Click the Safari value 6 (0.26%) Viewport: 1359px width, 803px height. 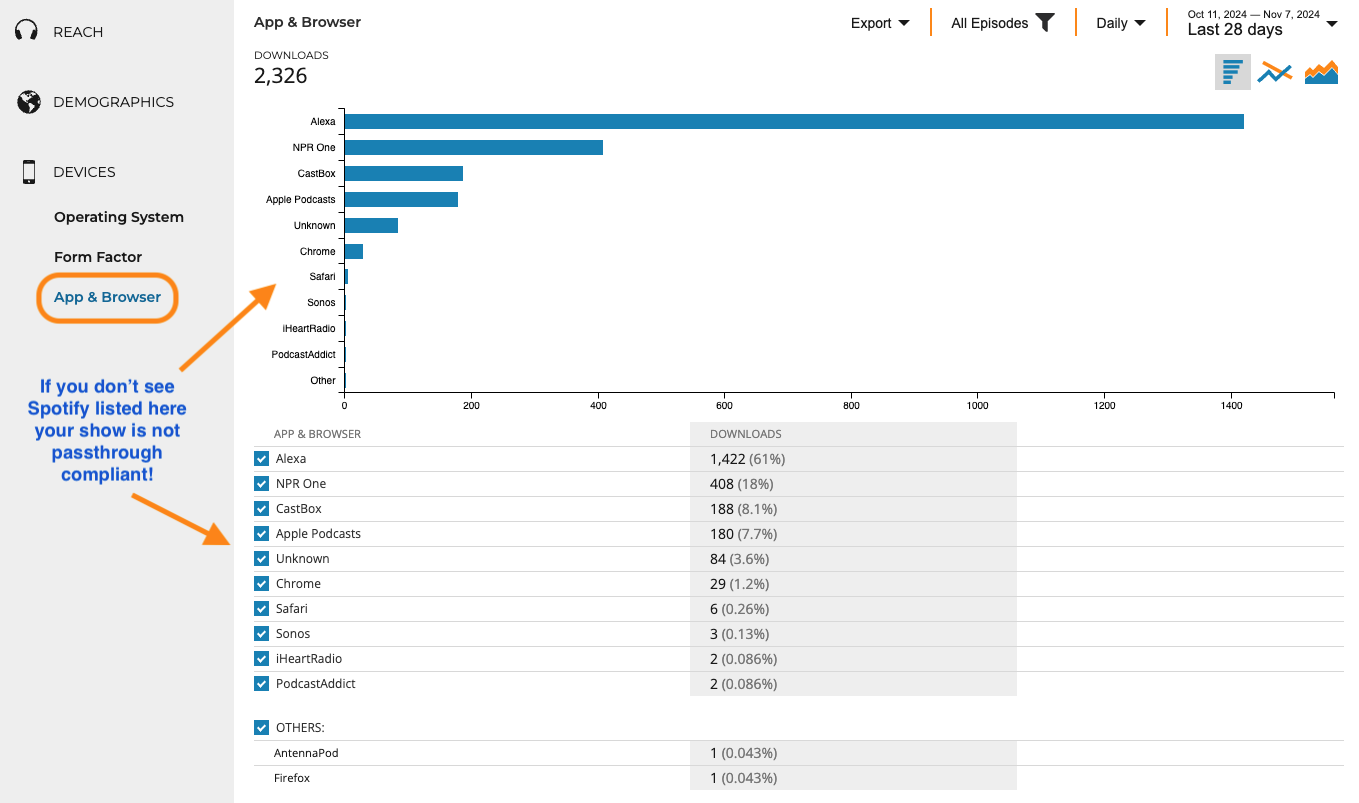click(x=742, y=609)
